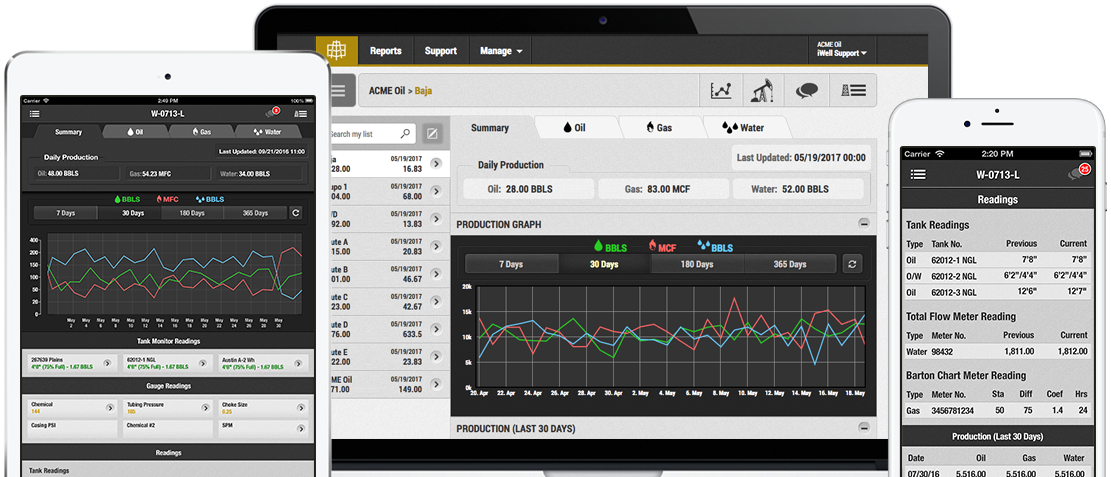
Task: Click the golden globe grid logo icon
Action: (336, 51)
